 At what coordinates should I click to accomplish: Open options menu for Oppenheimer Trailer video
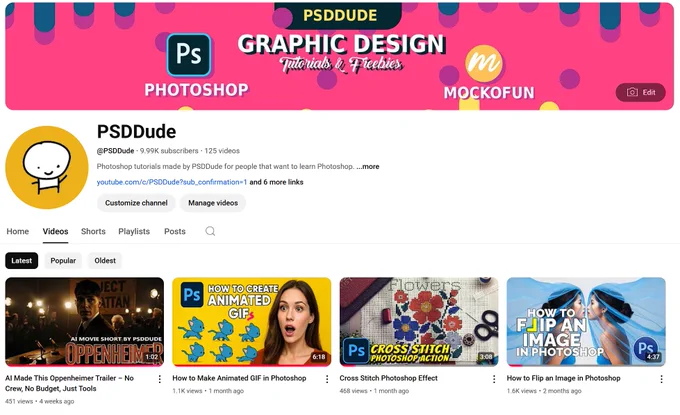click(x=160, y=379)
